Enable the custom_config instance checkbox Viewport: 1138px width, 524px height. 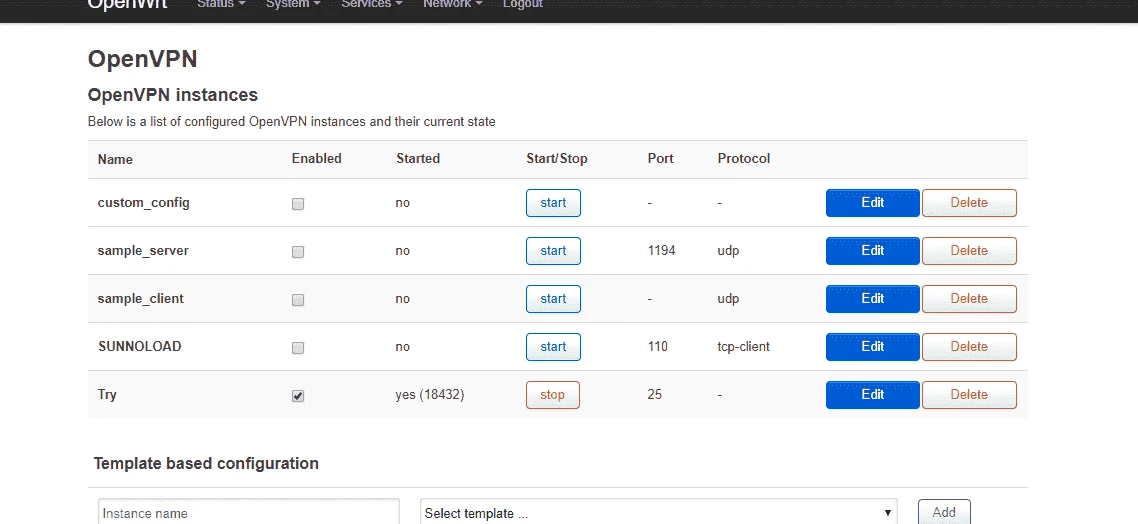tap(298, 204)
